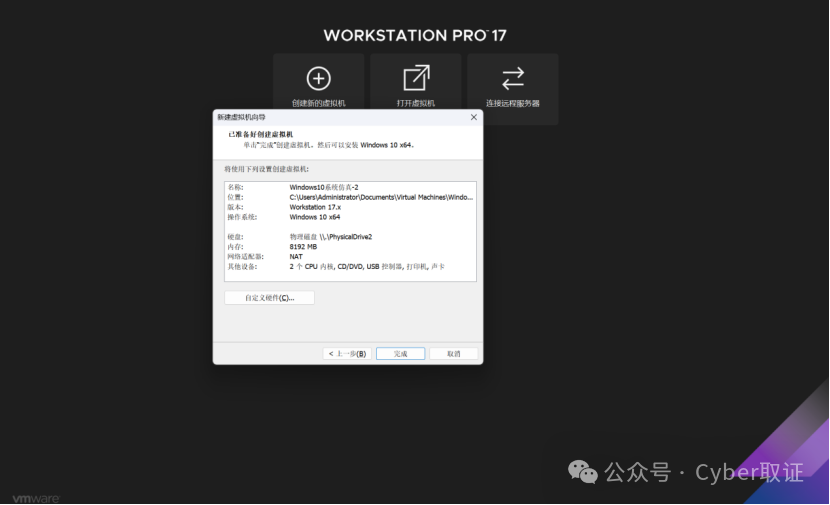The image size is (830, 505).
Task: Select the 2 CPU cores other devices row
Action: click(367, 267)
